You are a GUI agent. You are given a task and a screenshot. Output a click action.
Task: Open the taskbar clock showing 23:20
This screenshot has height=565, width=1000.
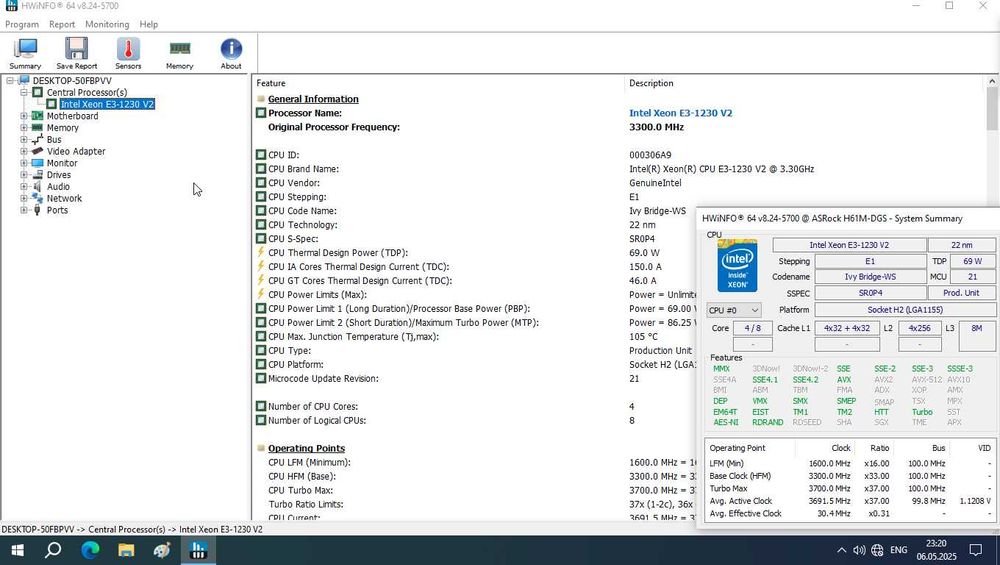click(936, 550)
